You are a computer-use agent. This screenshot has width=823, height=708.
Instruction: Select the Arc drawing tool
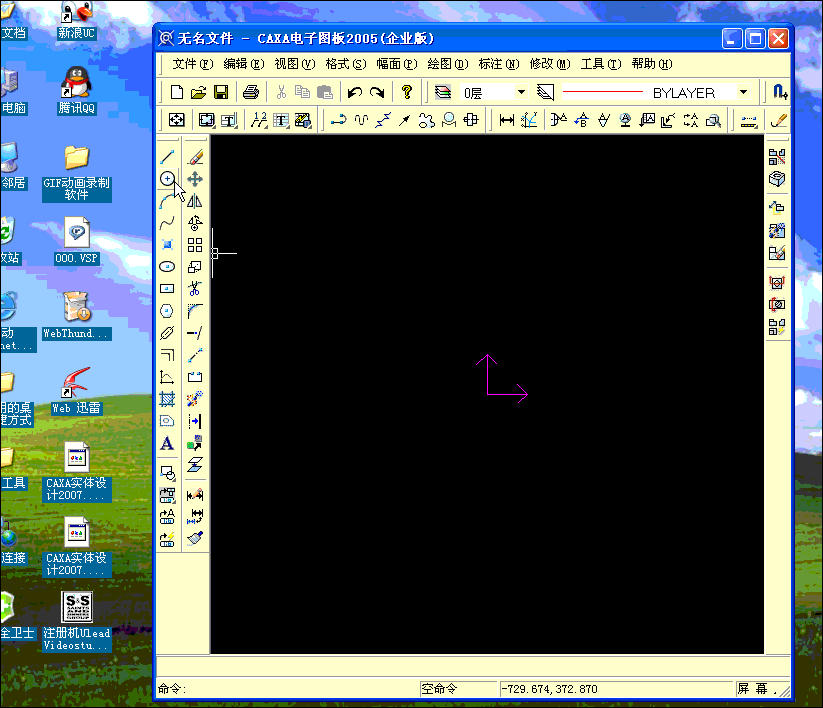167,201
